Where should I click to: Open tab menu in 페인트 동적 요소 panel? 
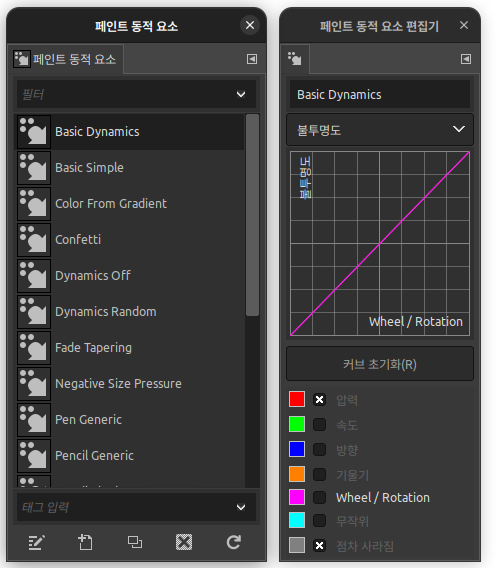coord(252,59)
